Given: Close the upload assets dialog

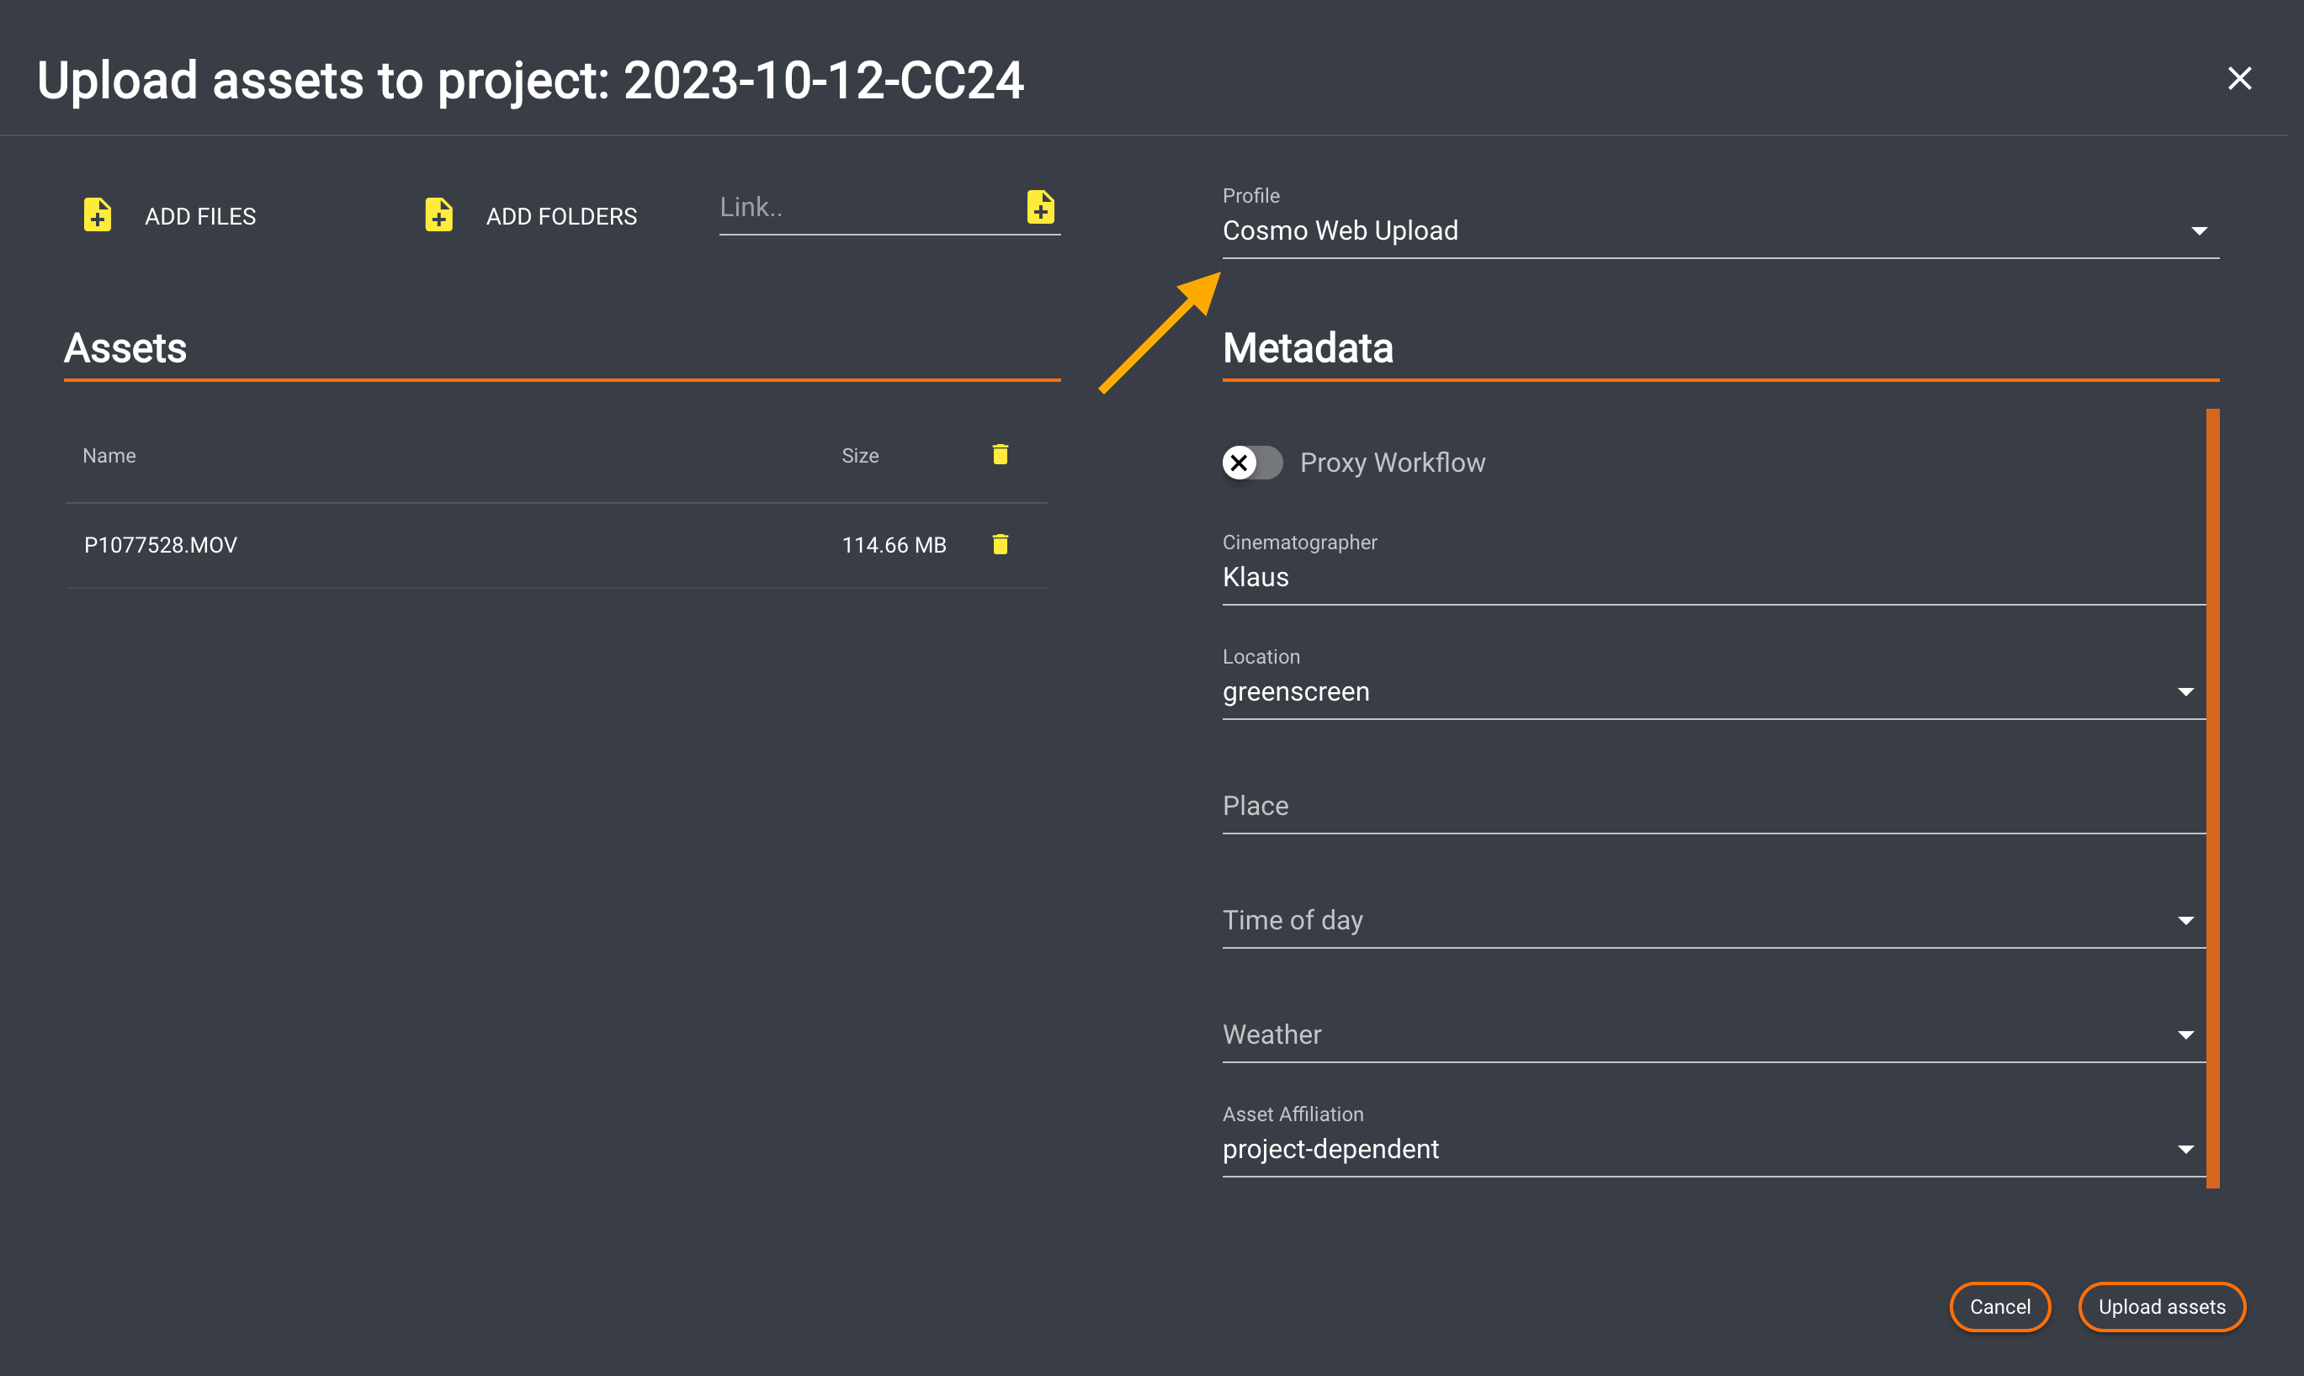Looking at the screenshot, I should point(2239,78).
